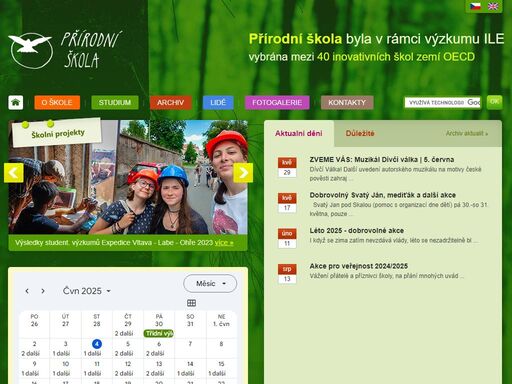Open the O ŠKOLE menu
The image size is (512, 384).
[57, 102]
